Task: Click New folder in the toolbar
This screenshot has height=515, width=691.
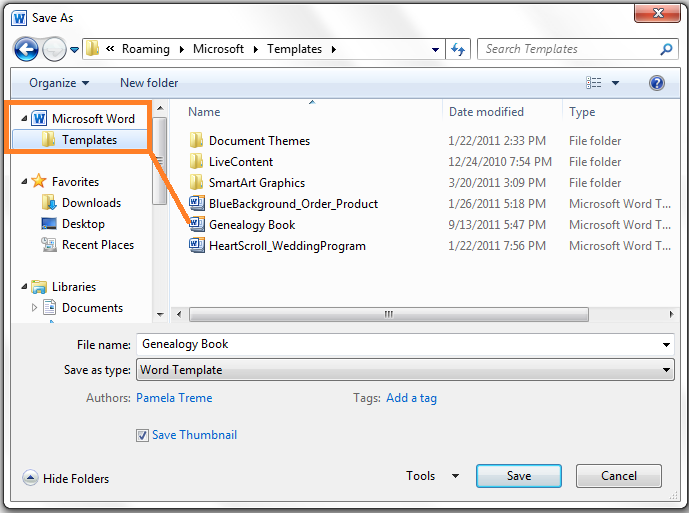Action: coord(149,83)
